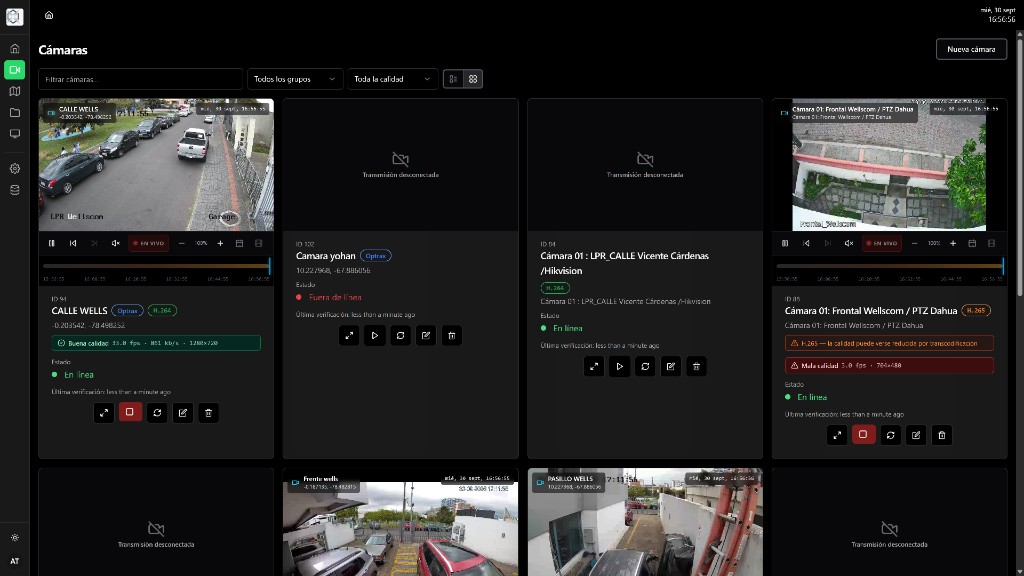The image size is (1024, 576).
Task: Click EN VIVO on the Frontal Wellscom player
Action: [882, 244]
